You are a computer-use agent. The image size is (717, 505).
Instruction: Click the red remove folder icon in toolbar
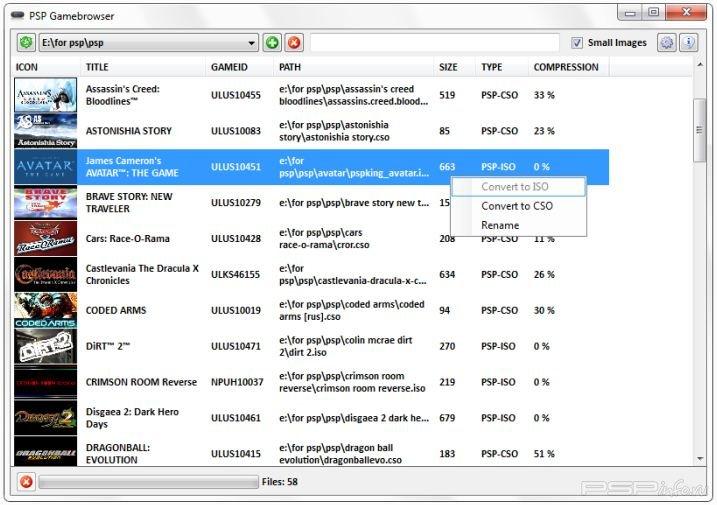(x=294, y=43)
